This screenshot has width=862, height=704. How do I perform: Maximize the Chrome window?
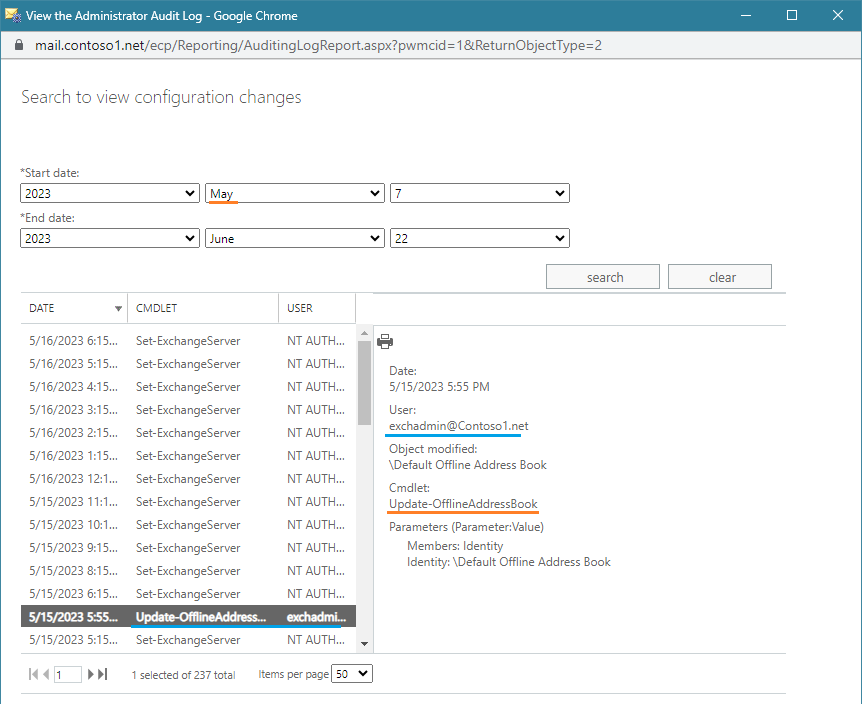click(792, 15)
